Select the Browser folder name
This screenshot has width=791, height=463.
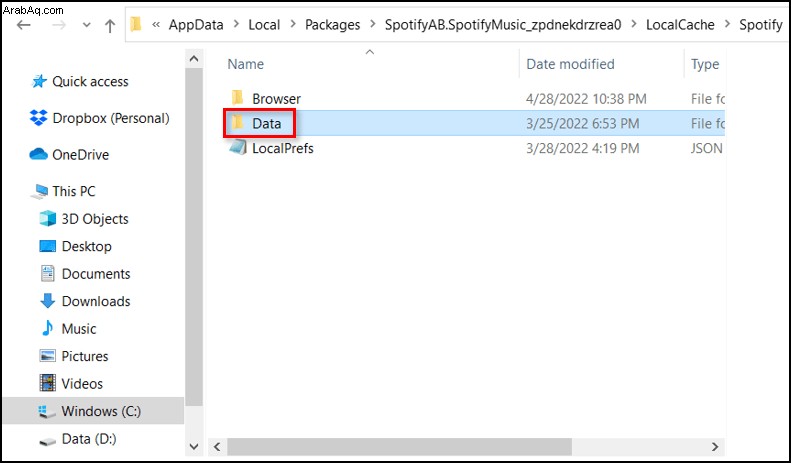coord(276,99)
